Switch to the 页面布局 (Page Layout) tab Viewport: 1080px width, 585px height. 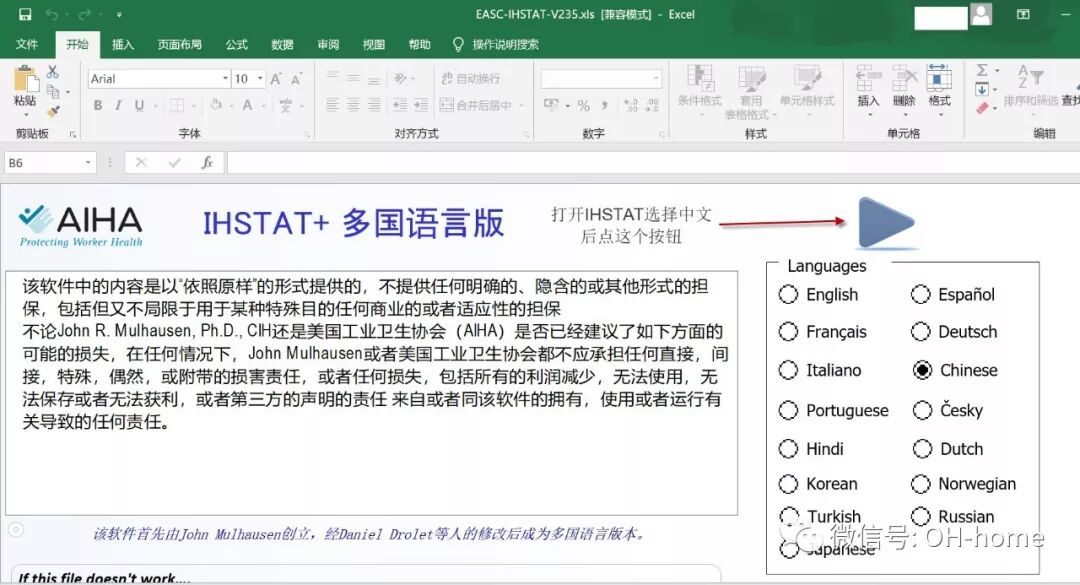[180, 44]
